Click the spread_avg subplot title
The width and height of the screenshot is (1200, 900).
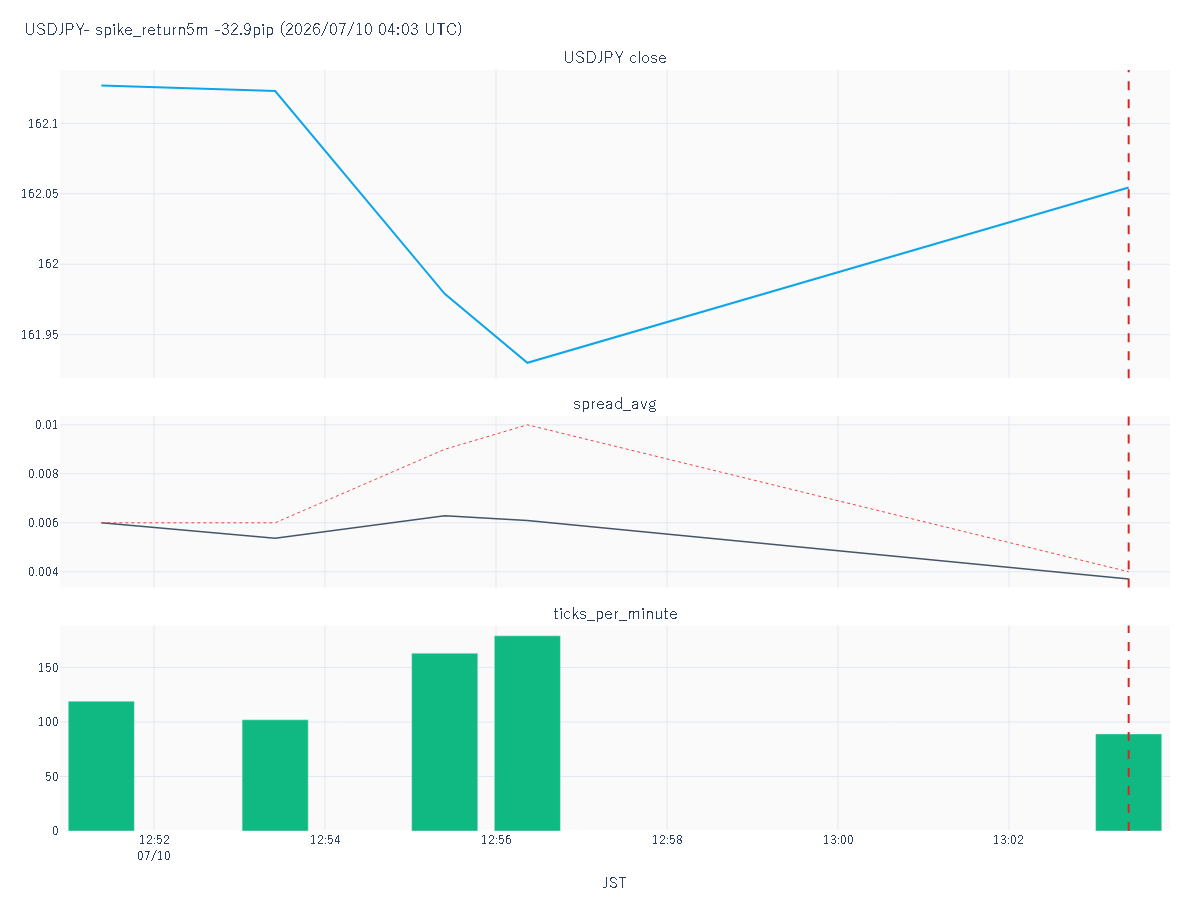point(615,404)
